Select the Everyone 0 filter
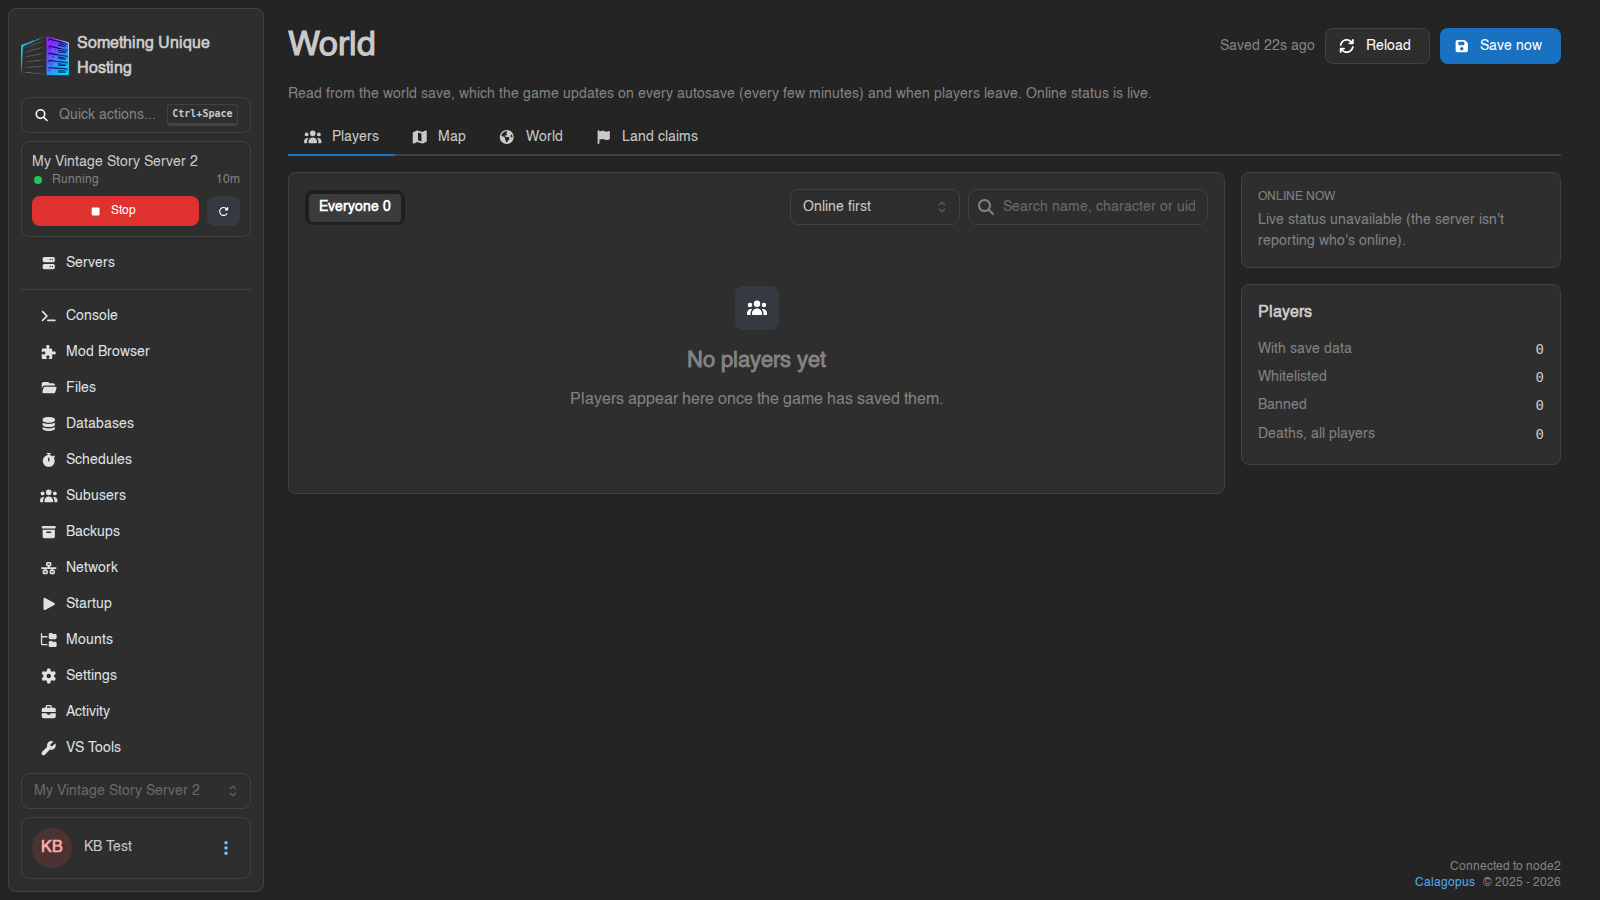The image size is (1600, 900). (x=355, y=207)
